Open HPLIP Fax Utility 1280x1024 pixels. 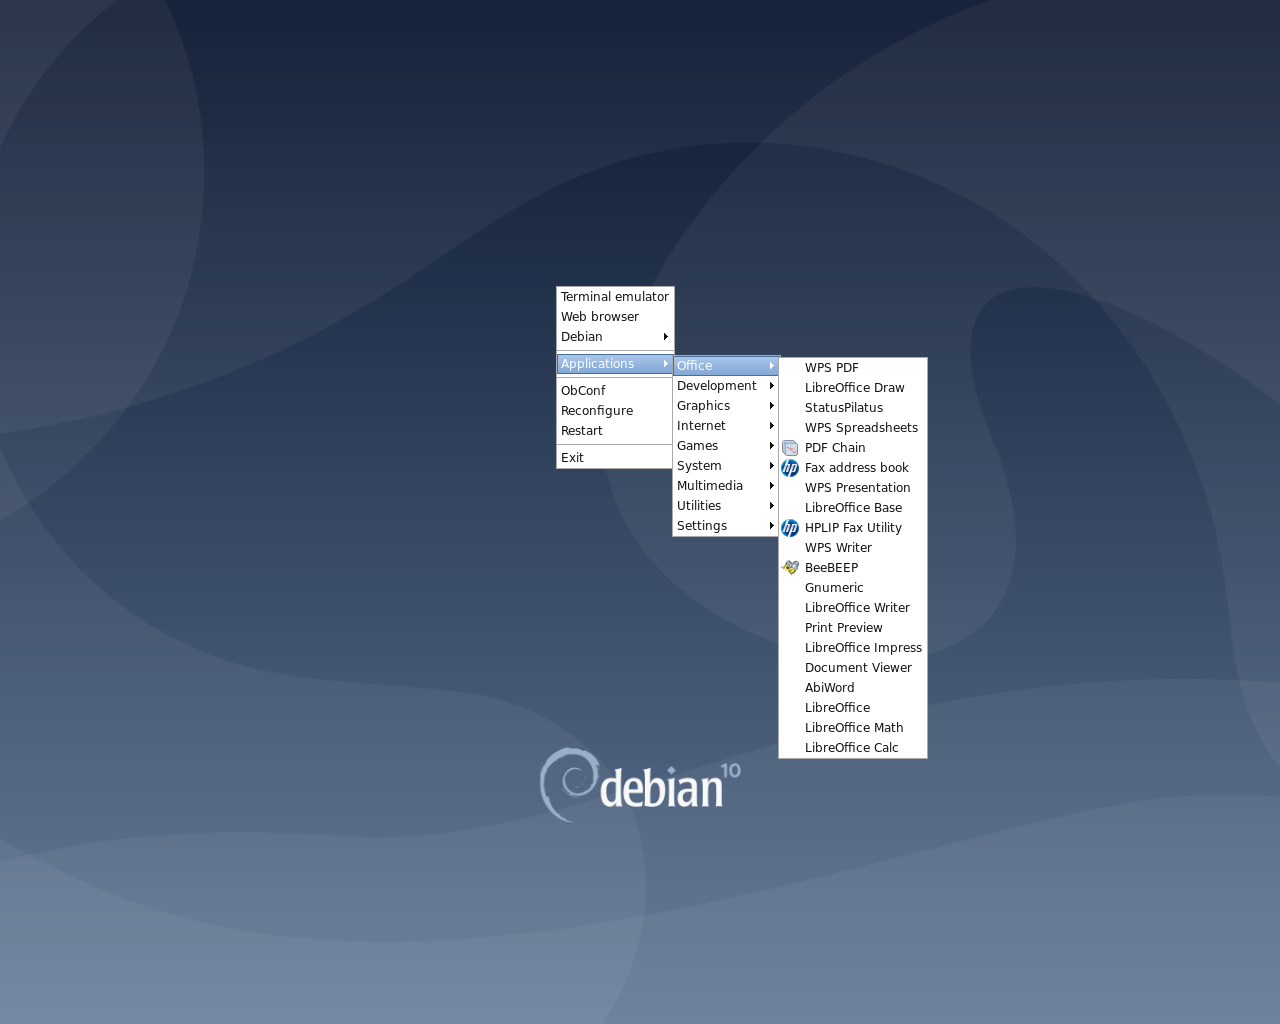coord(853,528)
